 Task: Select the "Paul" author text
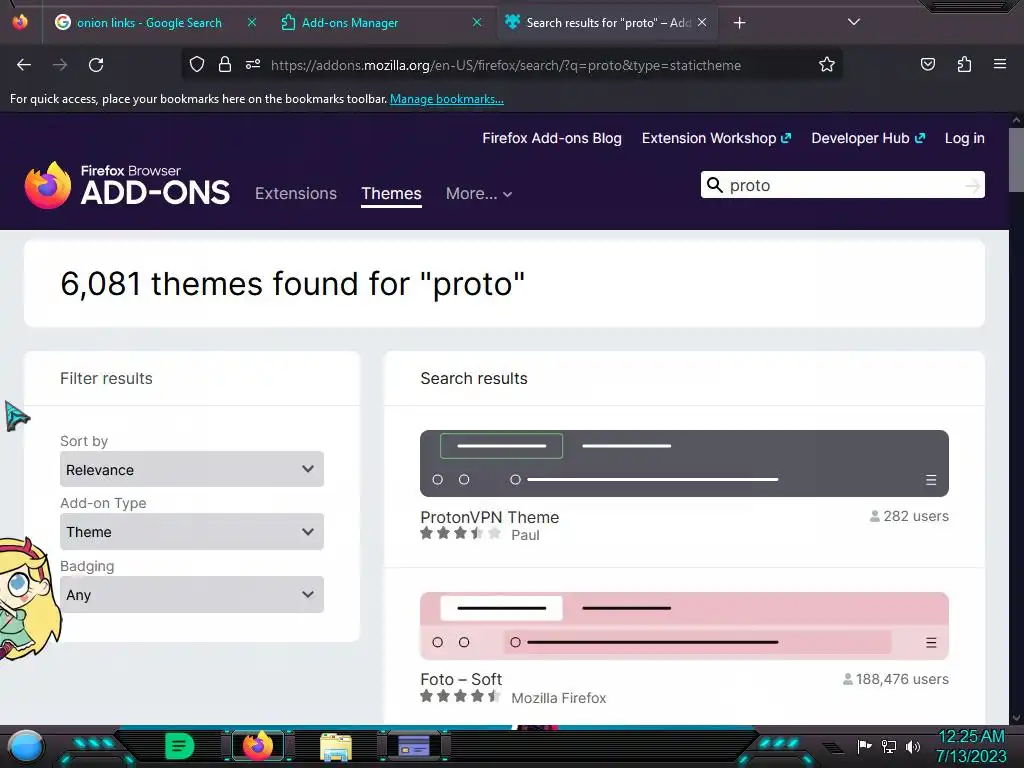pos(525,535)
